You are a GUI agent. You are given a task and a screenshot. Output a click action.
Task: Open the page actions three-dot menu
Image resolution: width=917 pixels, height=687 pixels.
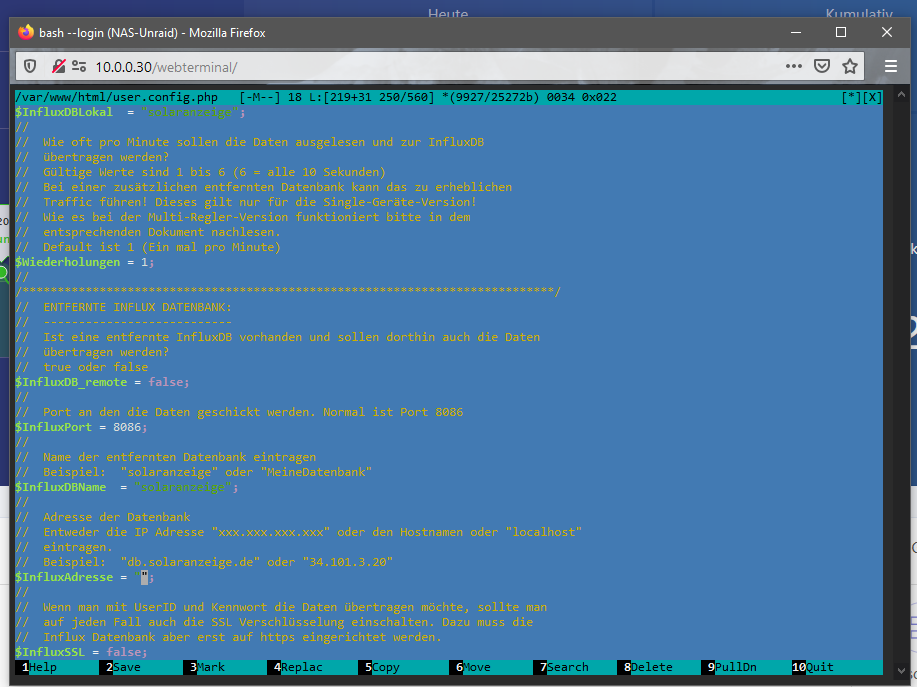793,67
